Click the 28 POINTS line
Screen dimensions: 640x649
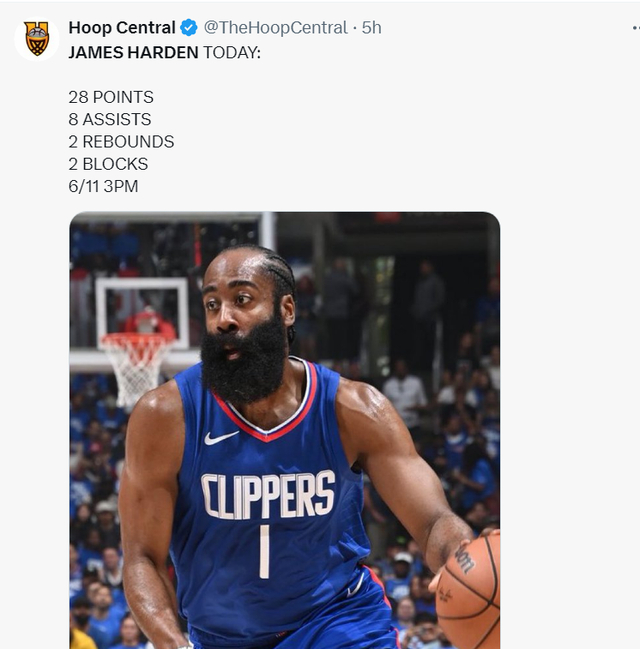[x=111, y=97]
